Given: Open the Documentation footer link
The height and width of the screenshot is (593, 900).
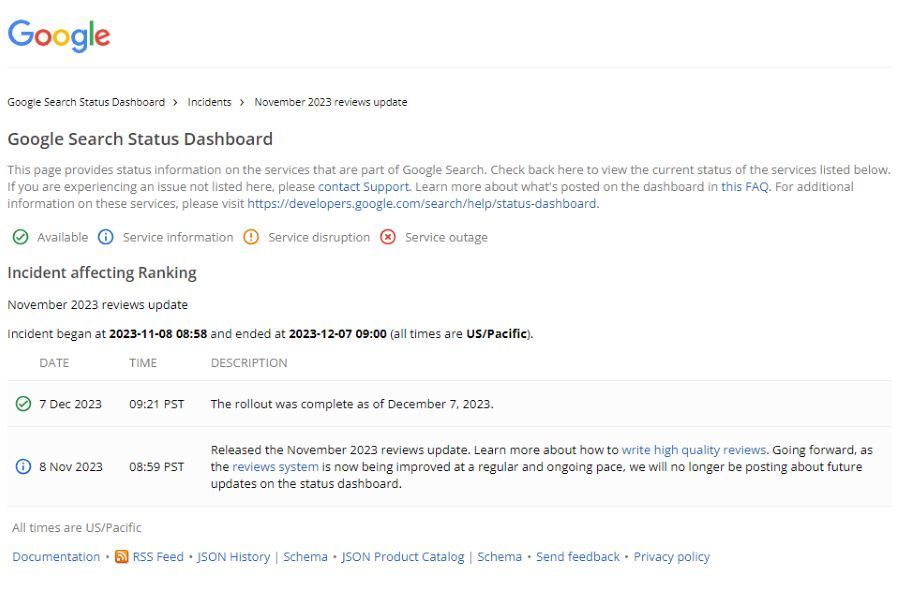Looking at the screenshot, I should pyautogui.click(x=56, y=557).
